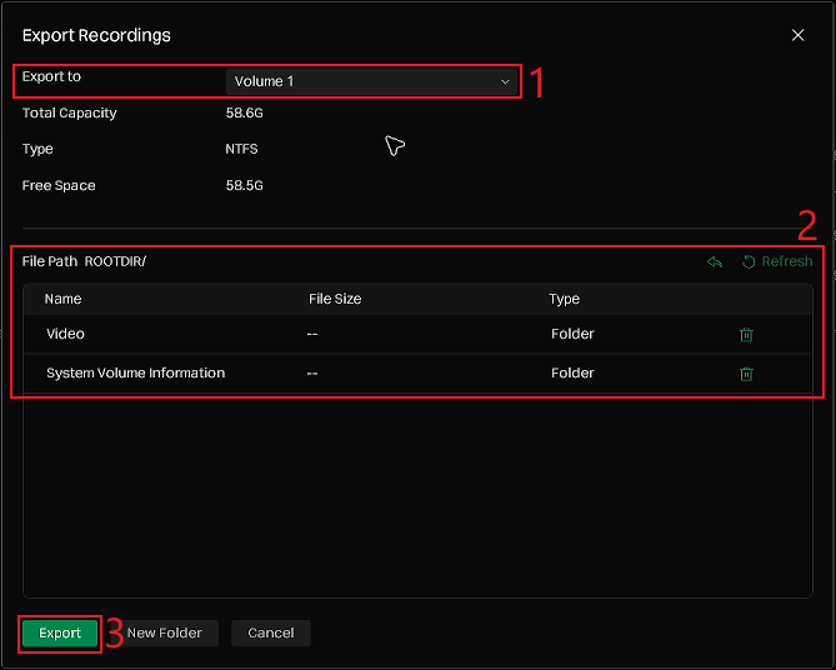Click the Type column header
The width and height of the screenshot is (836, 670).
[x=564, y=299]
